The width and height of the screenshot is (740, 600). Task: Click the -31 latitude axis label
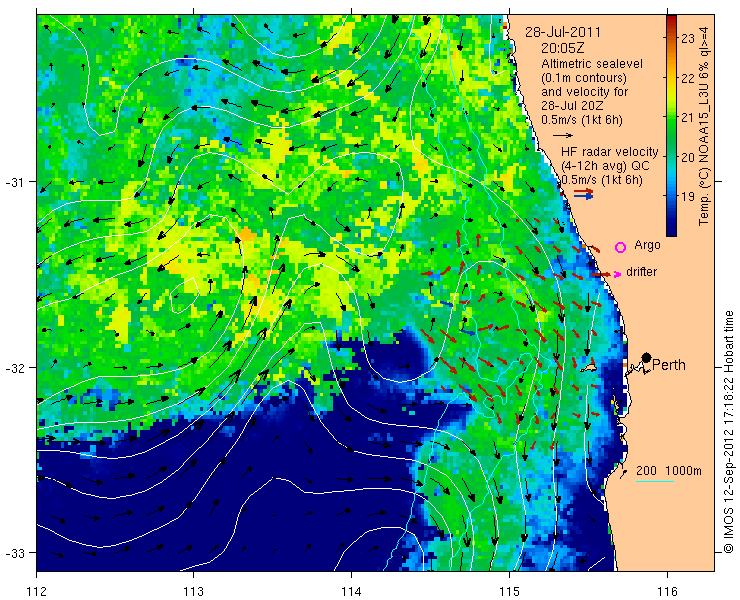[16, 182]
